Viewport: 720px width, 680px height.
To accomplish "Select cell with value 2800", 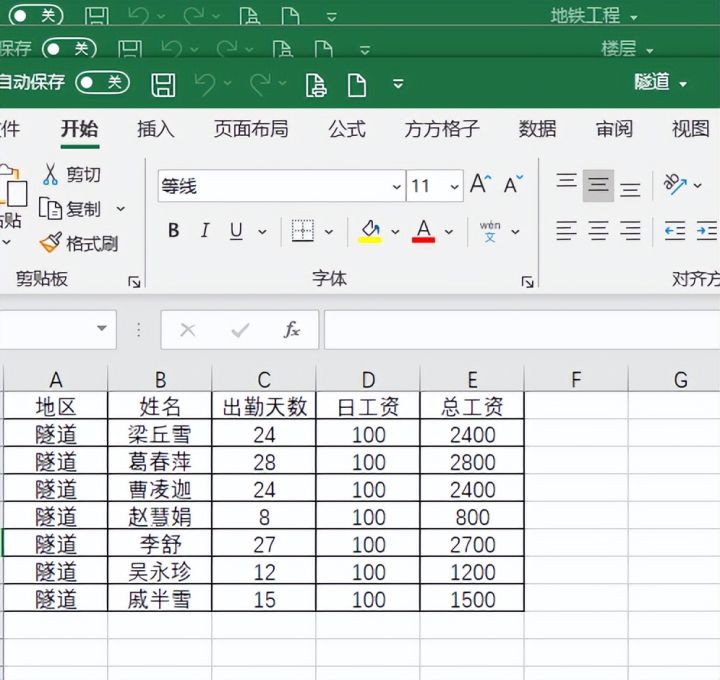I will (x=472, y=461).
